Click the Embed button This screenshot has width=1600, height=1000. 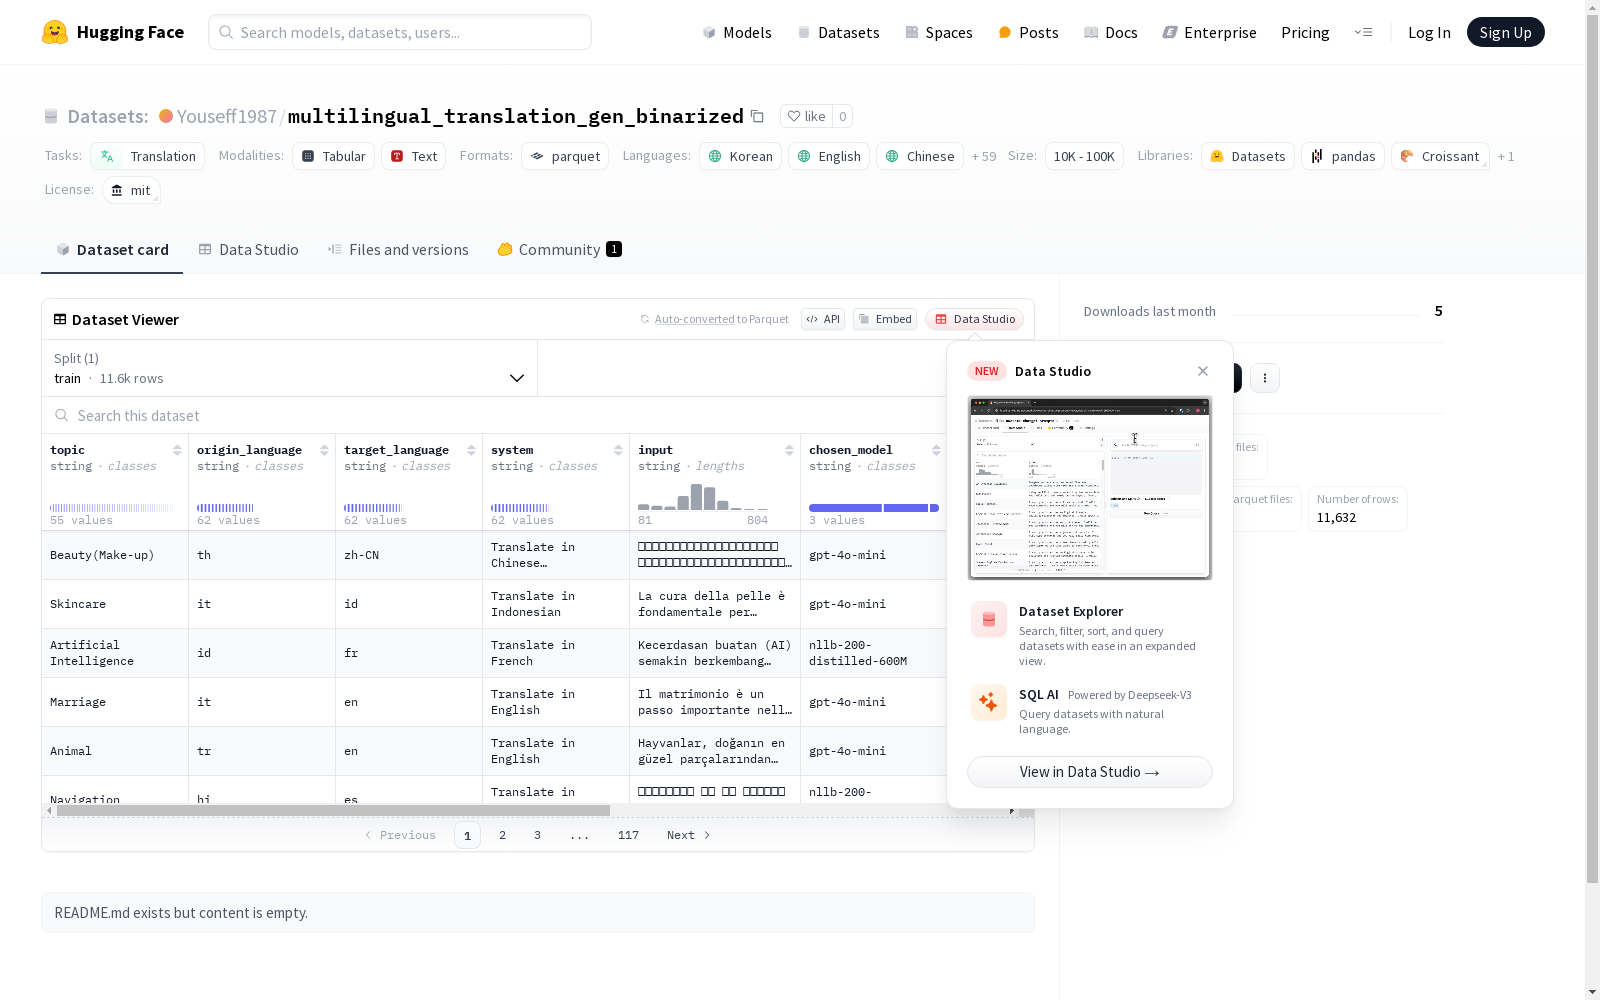[885, 319]
